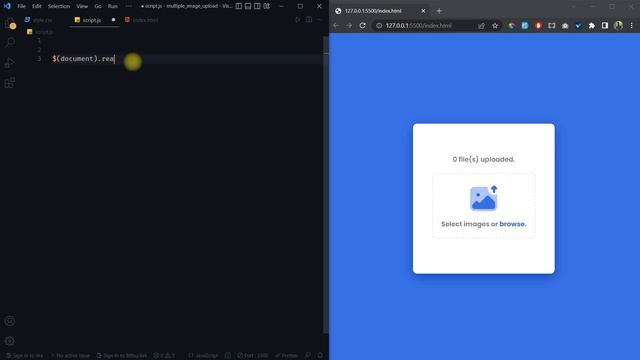Open the Explorer view in the activity bar
The width and height of the screenshot is (640, 360).
click(10, 23)
